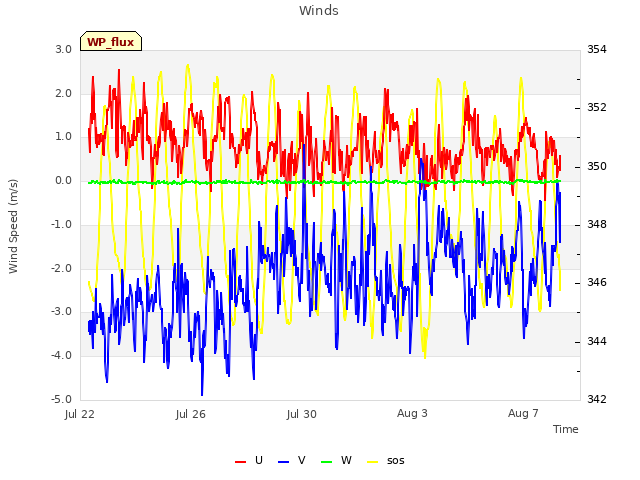Click the Winds chart title

(x=319, y=11)
